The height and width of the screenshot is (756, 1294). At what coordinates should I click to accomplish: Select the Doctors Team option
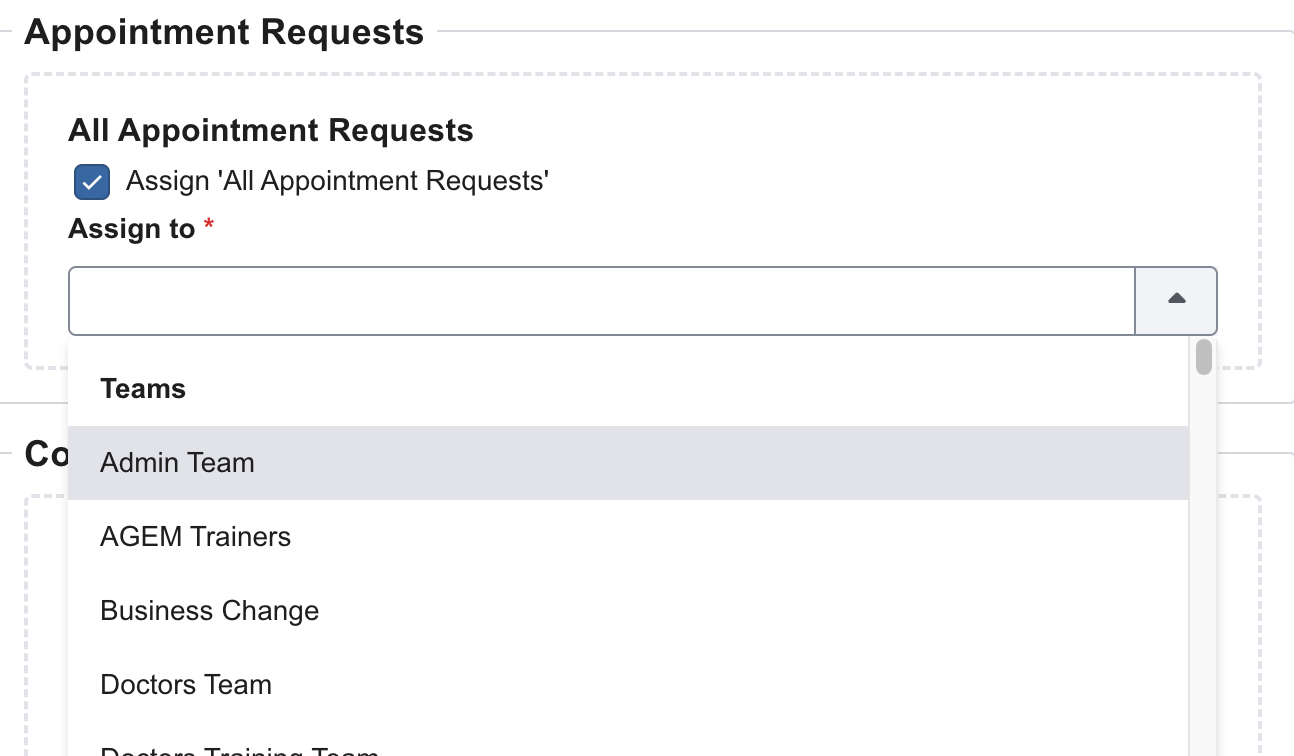[186, 685]
